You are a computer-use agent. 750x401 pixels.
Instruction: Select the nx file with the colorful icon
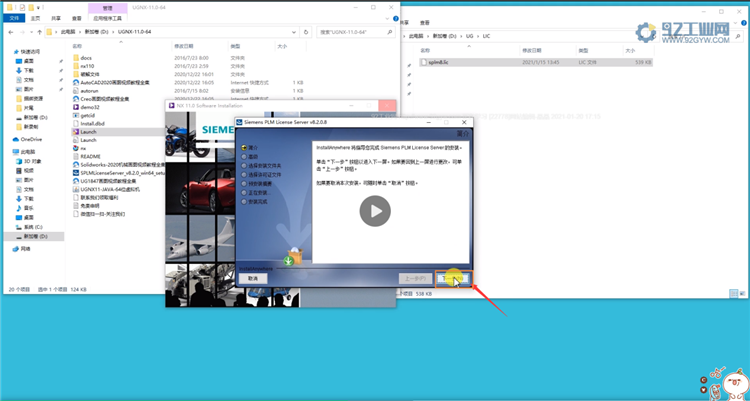(83, 148)
